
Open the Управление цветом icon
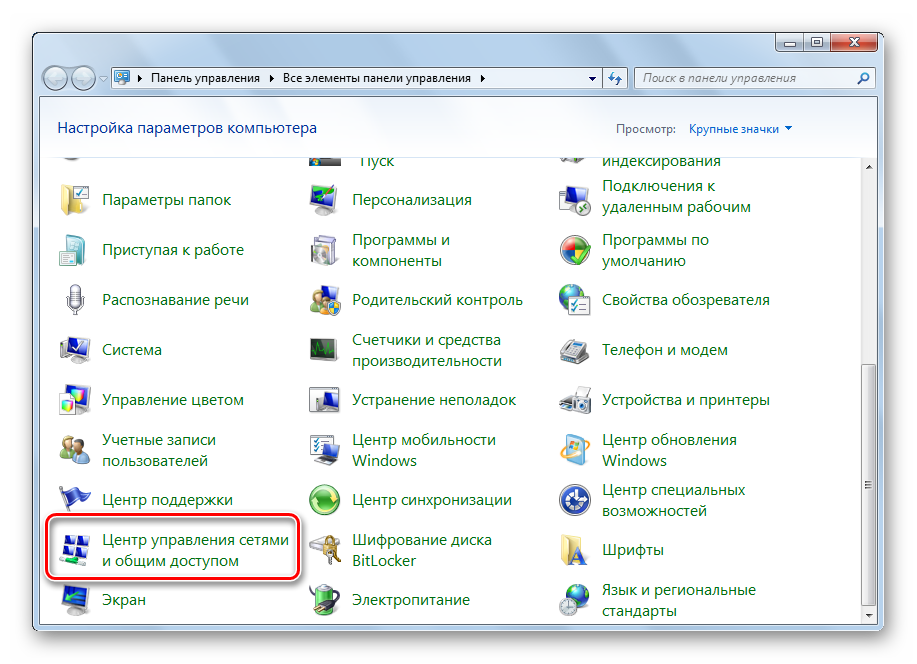coord(76,399)
